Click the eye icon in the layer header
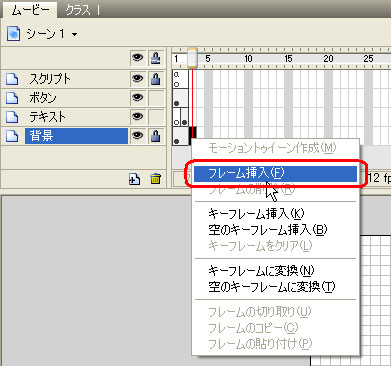The width and height of the screenshot is (391, 366). tap(137, 58)
